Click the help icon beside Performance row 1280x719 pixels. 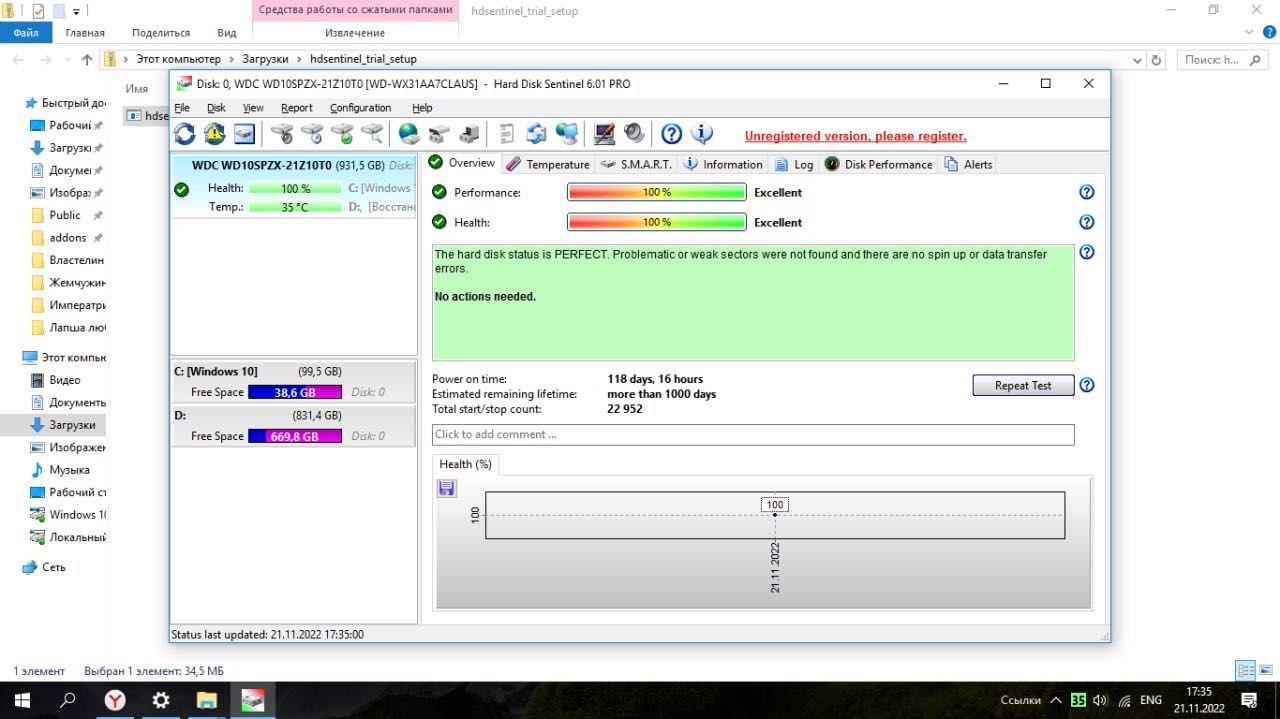[x=1087, y=192]
